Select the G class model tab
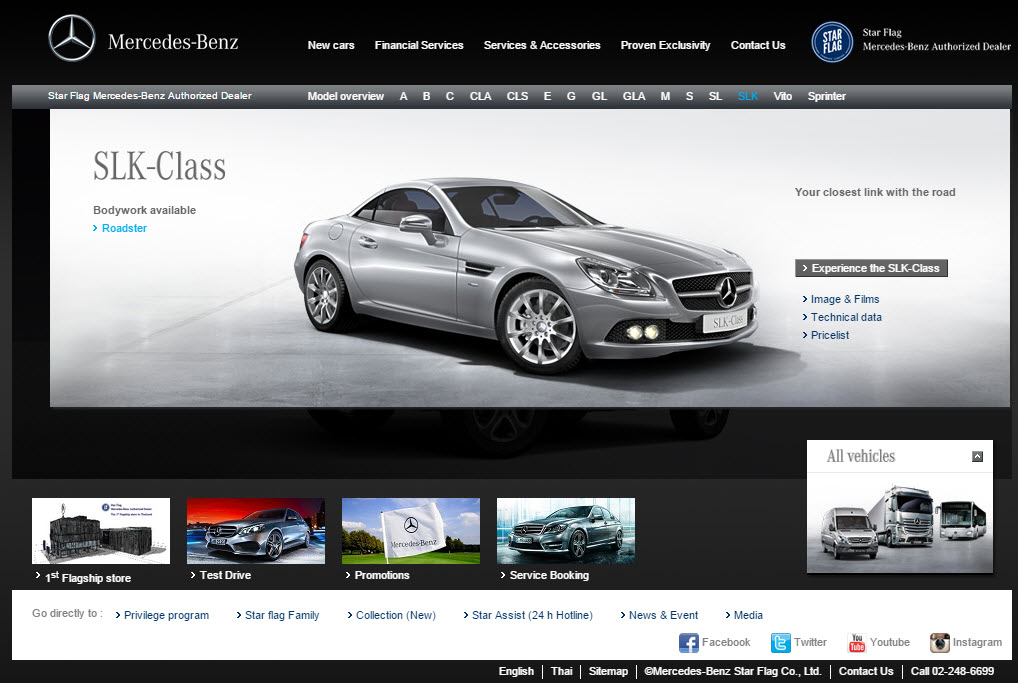The image size is (1018, 683). click(571, 96)
